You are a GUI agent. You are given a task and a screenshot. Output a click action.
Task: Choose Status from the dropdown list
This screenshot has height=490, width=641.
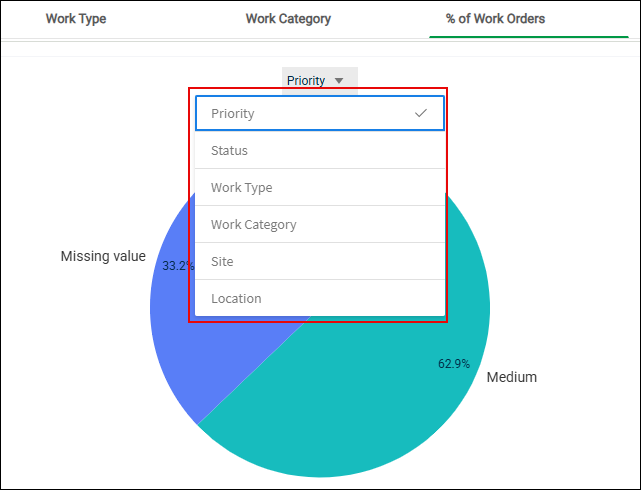[320, 150]
